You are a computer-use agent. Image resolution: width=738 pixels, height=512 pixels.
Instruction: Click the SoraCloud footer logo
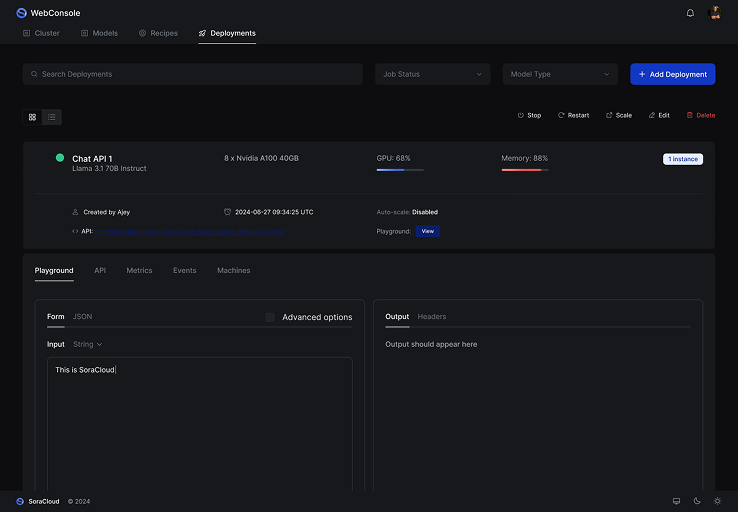(x=20, y=502)
